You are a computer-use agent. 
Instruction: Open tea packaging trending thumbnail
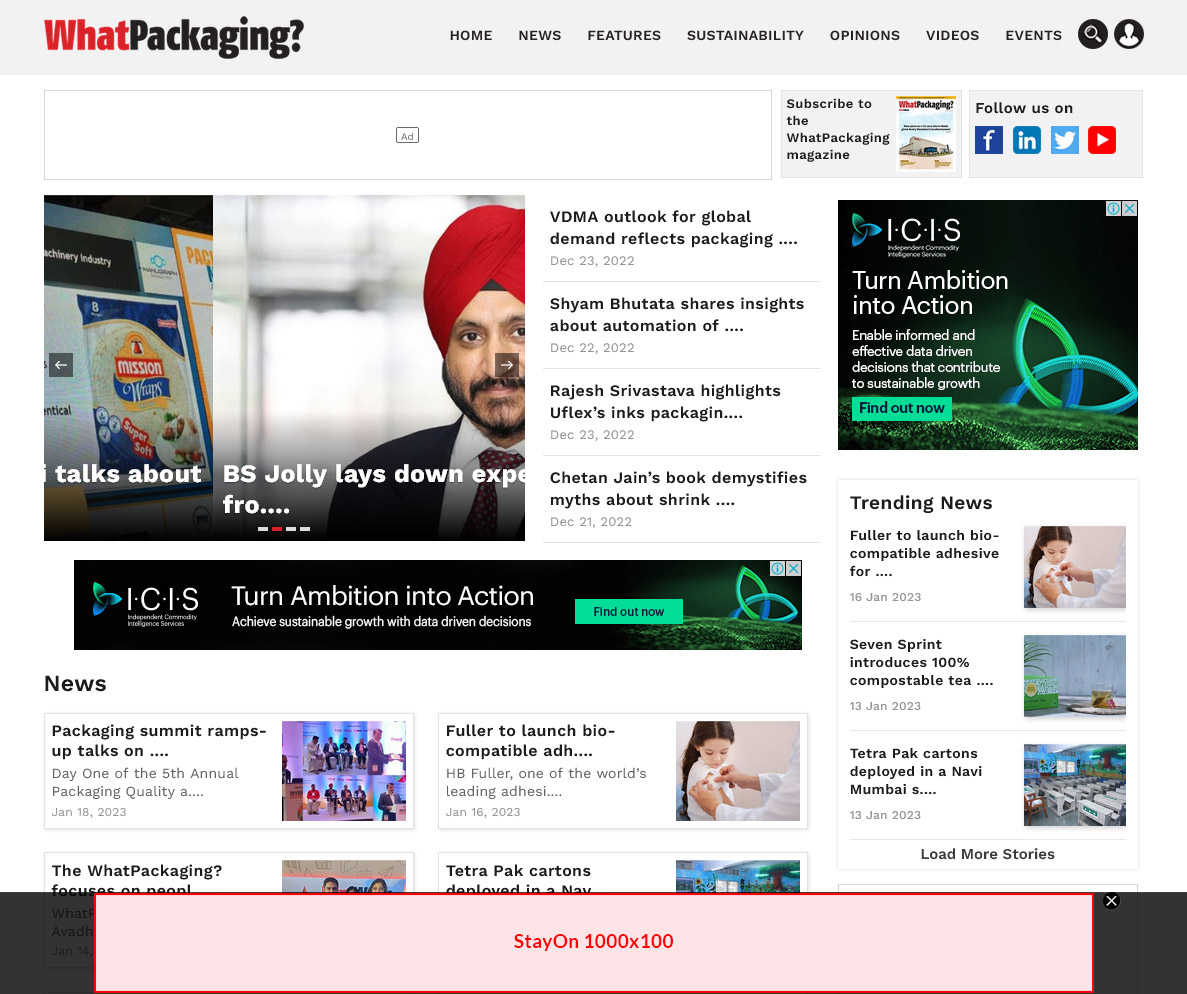1074,676
